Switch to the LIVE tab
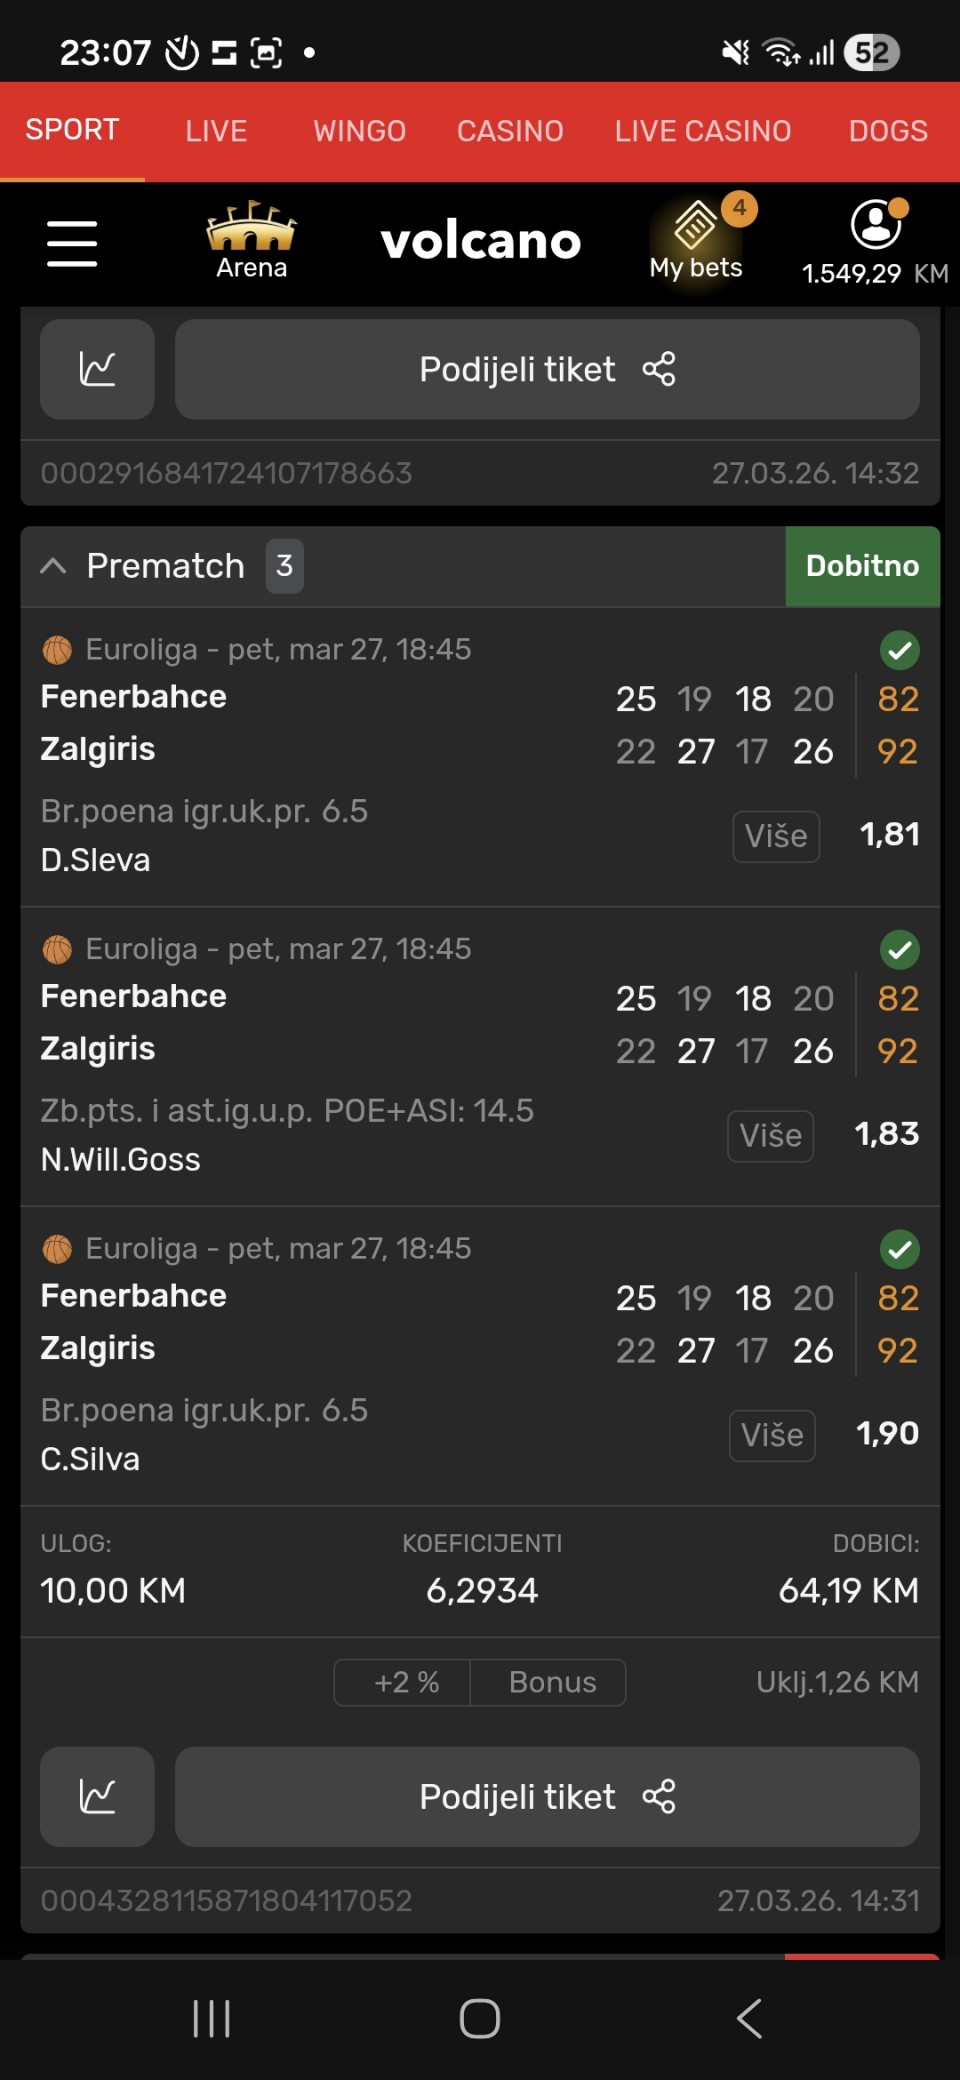Screen dimensions: 960x2080 pos(216,131)
